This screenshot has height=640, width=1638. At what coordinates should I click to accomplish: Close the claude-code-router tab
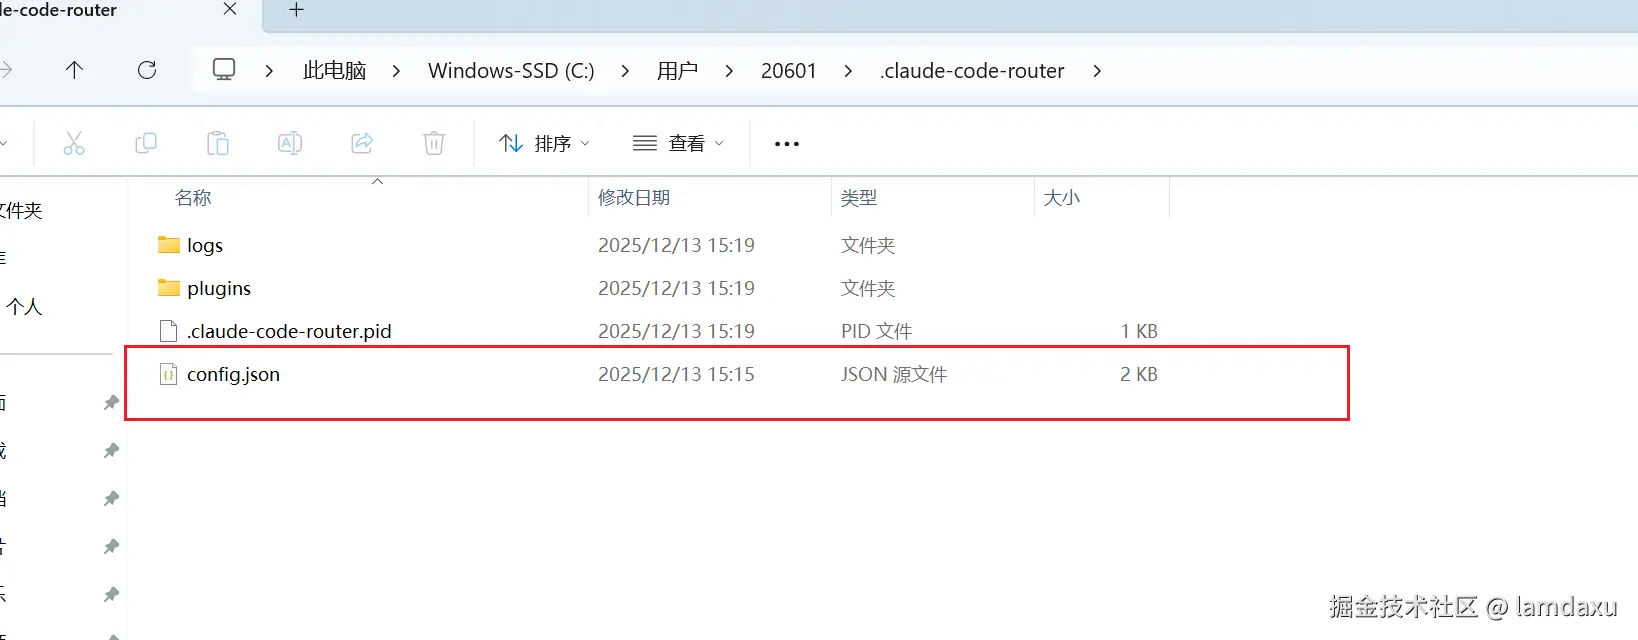point(230,9)
